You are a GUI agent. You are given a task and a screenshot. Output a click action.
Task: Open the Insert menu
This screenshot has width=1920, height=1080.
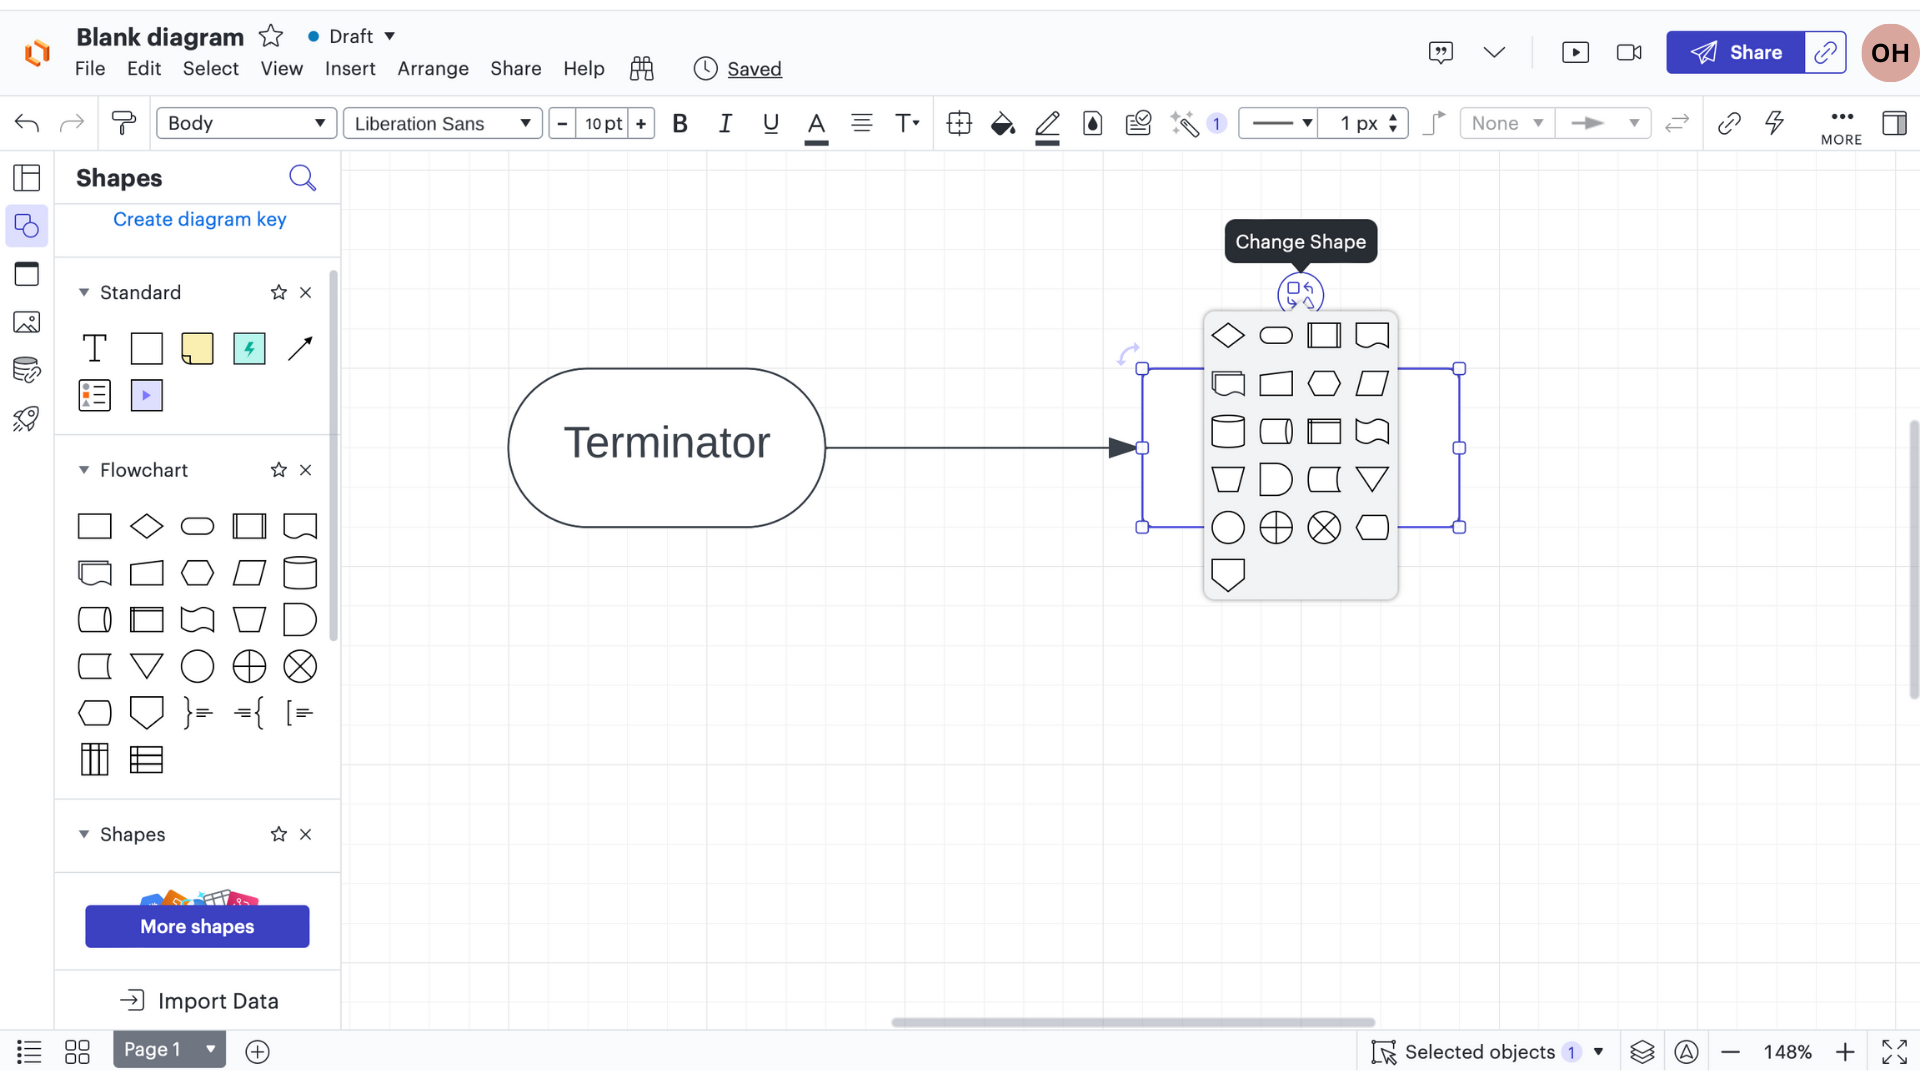pos(350,68)
